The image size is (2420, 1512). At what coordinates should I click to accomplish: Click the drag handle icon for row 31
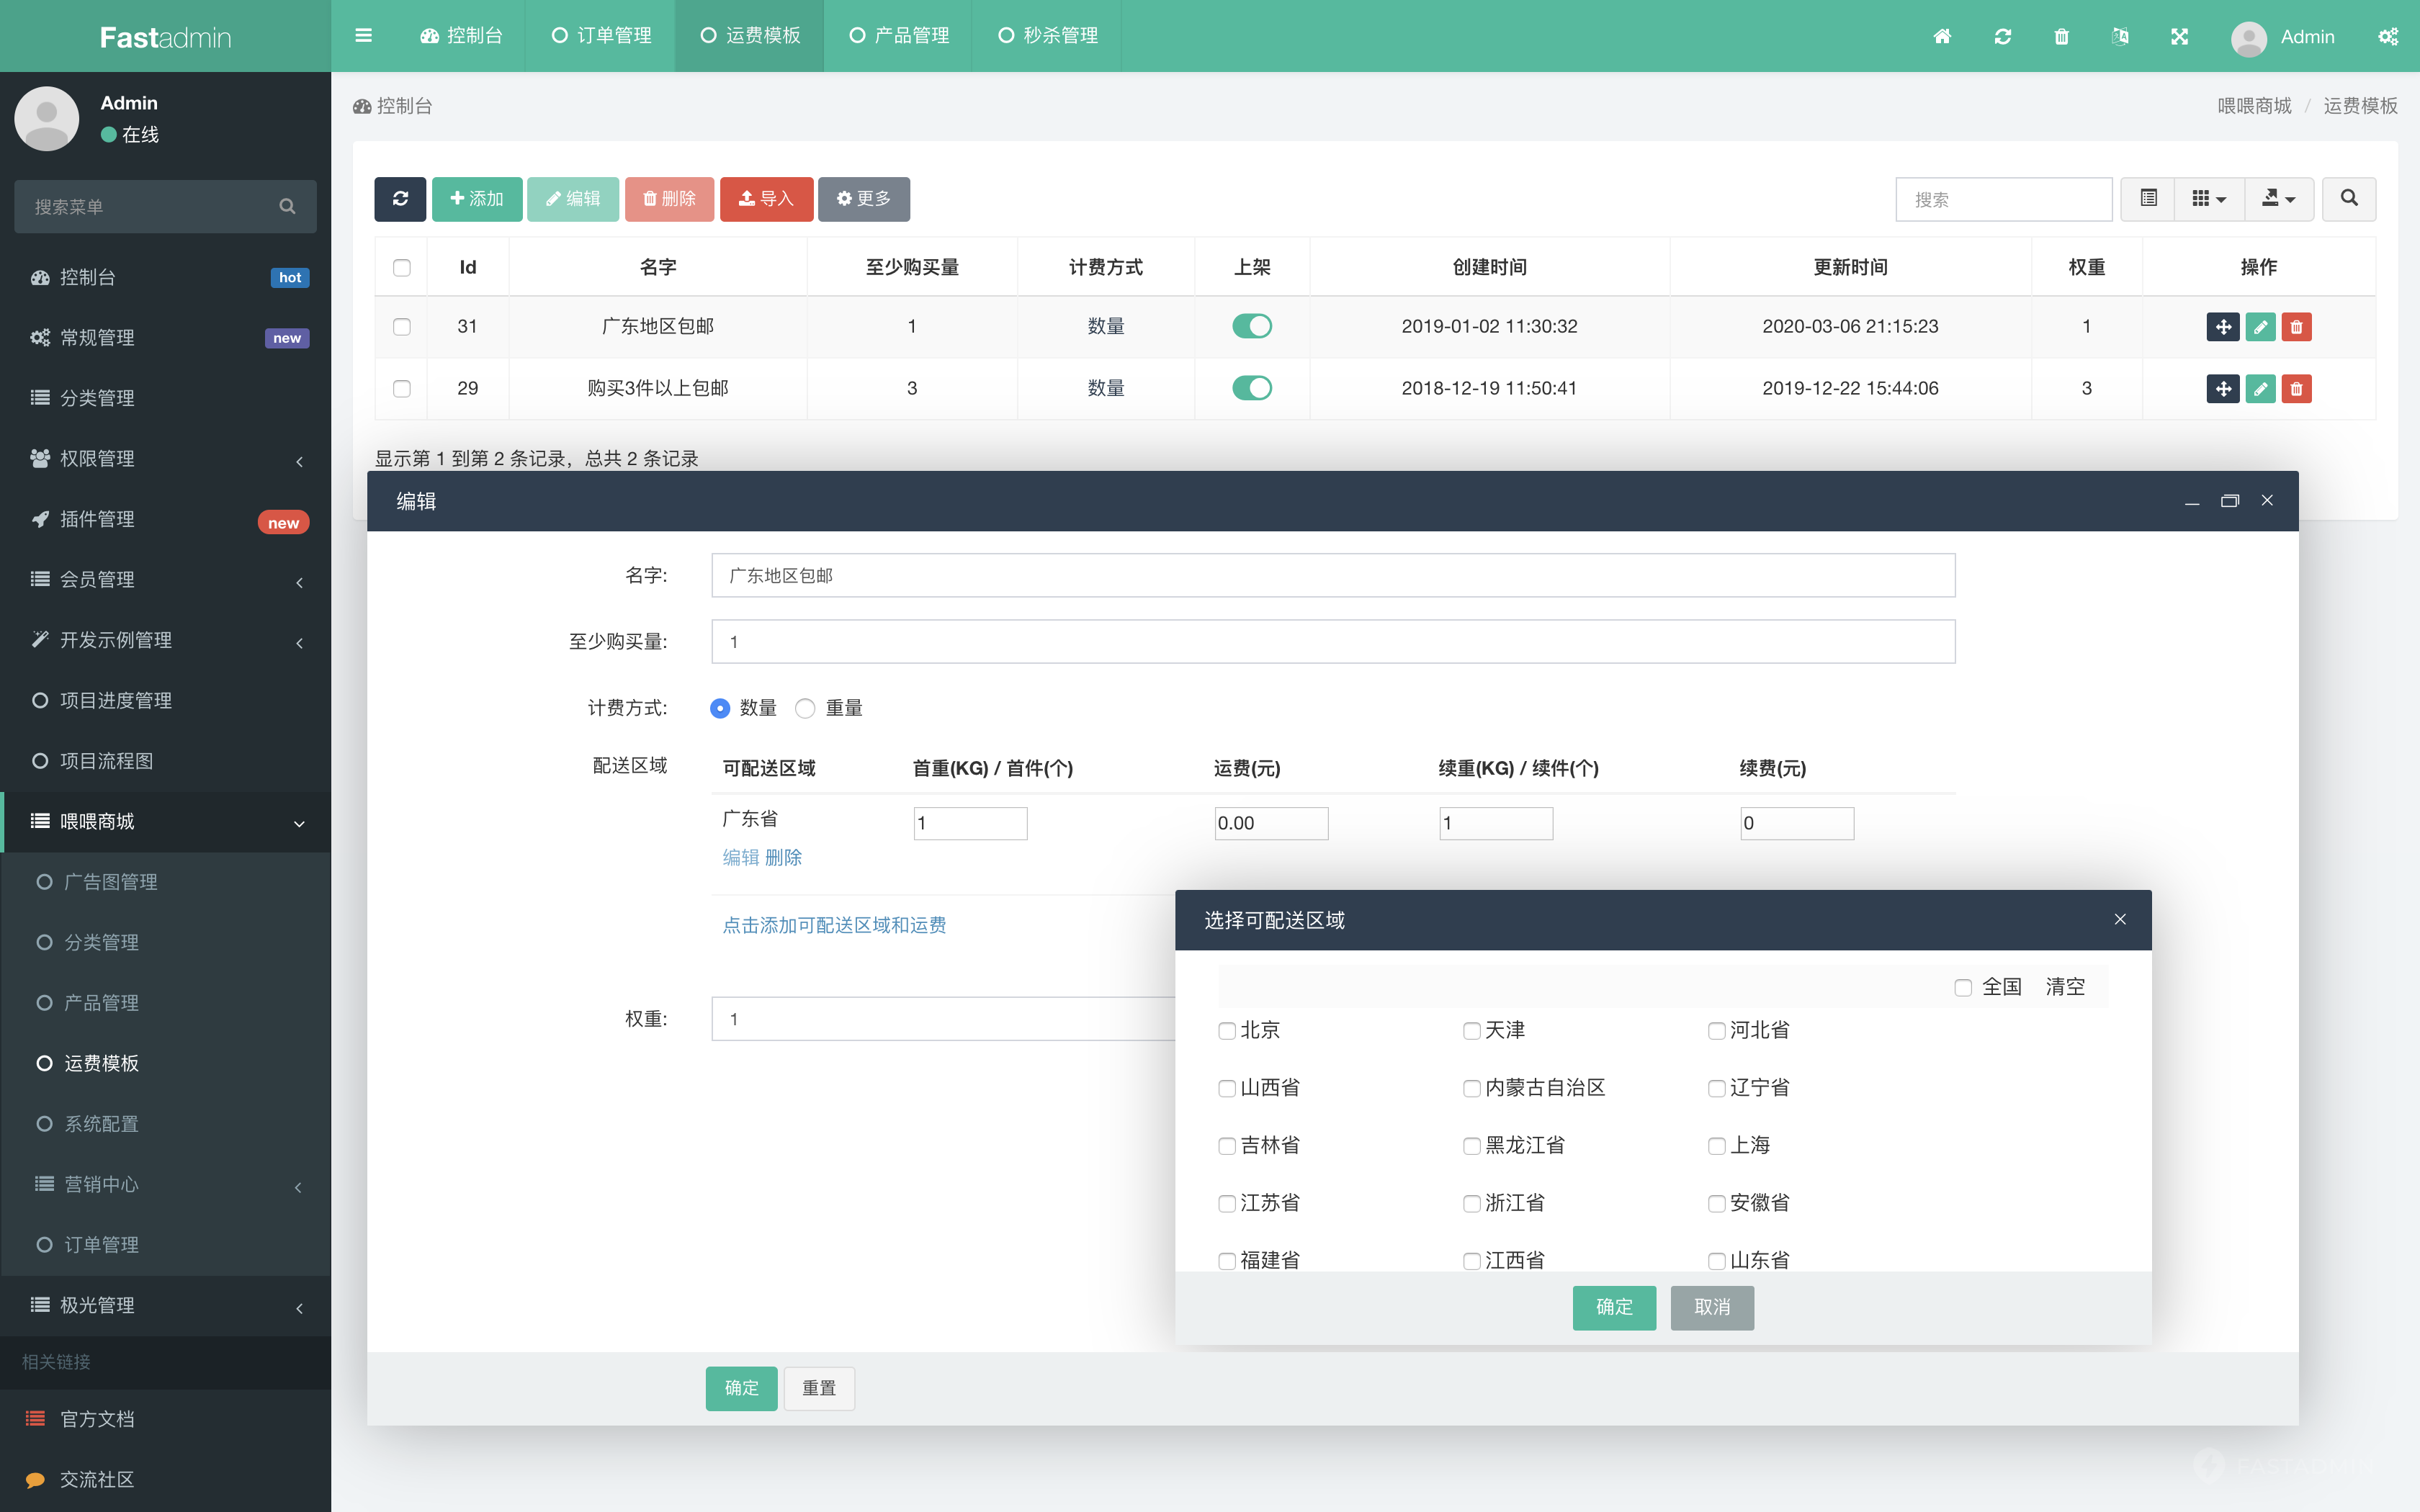(x=2222, y=327)
